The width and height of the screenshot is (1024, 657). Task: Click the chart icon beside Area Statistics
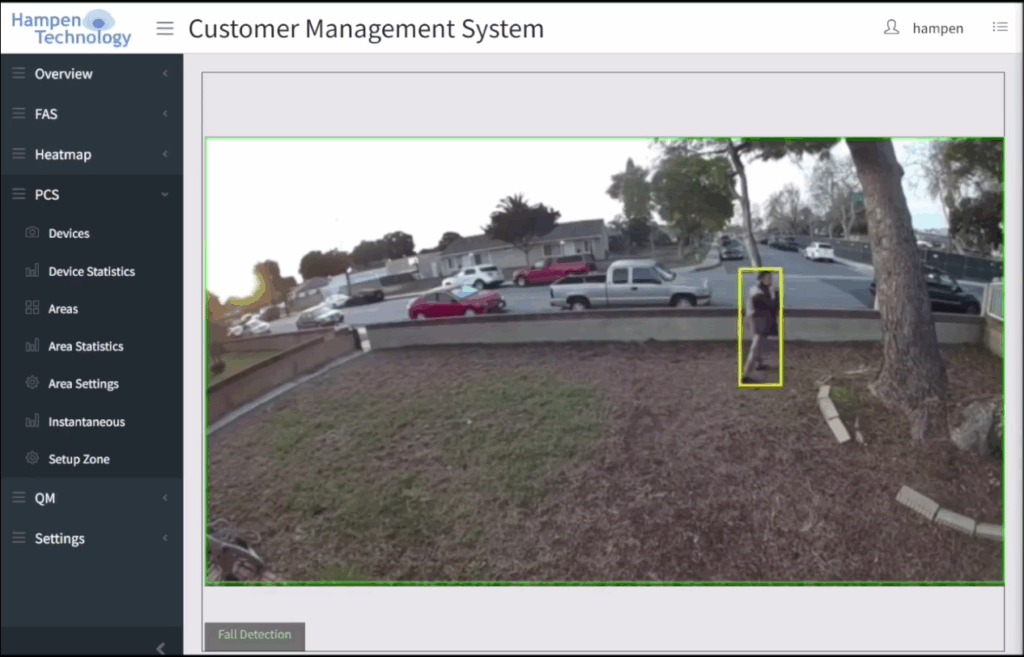32,345
